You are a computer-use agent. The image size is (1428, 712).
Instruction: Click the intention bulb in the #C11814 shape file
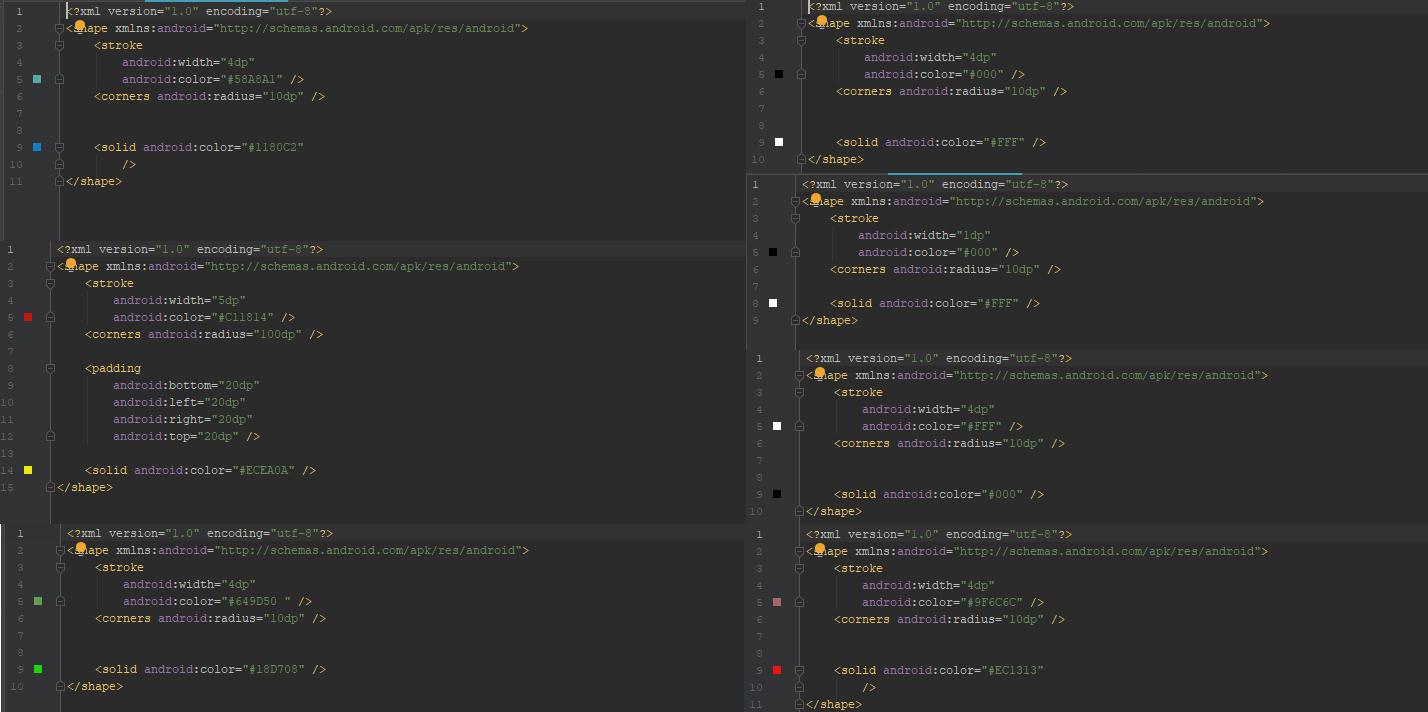(x=71, y=263)
